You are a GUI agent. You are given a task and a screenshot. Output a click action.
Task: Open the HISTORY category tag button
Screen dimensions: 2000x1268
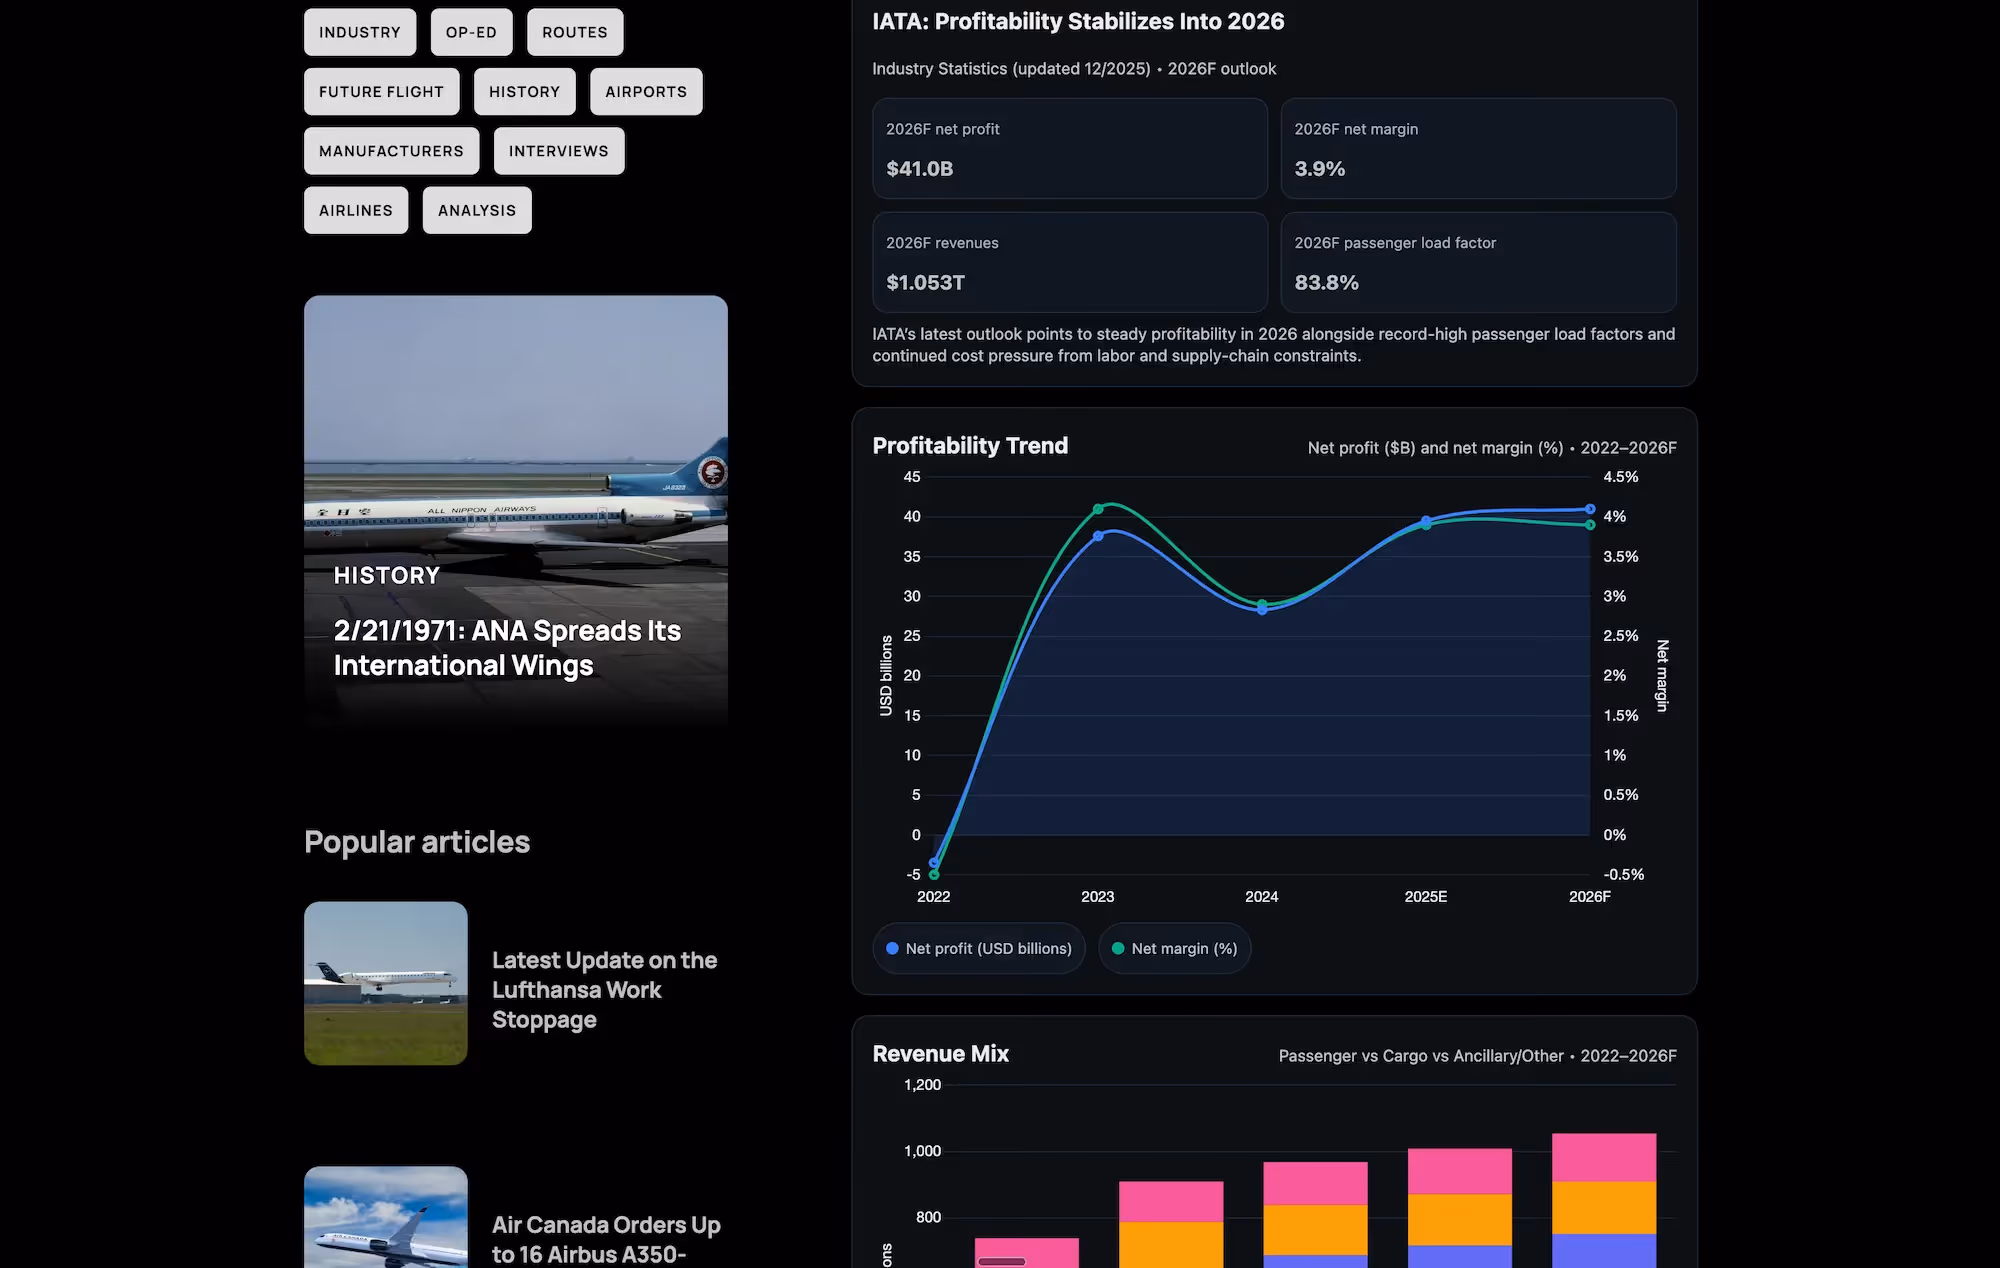pos(524,92)
